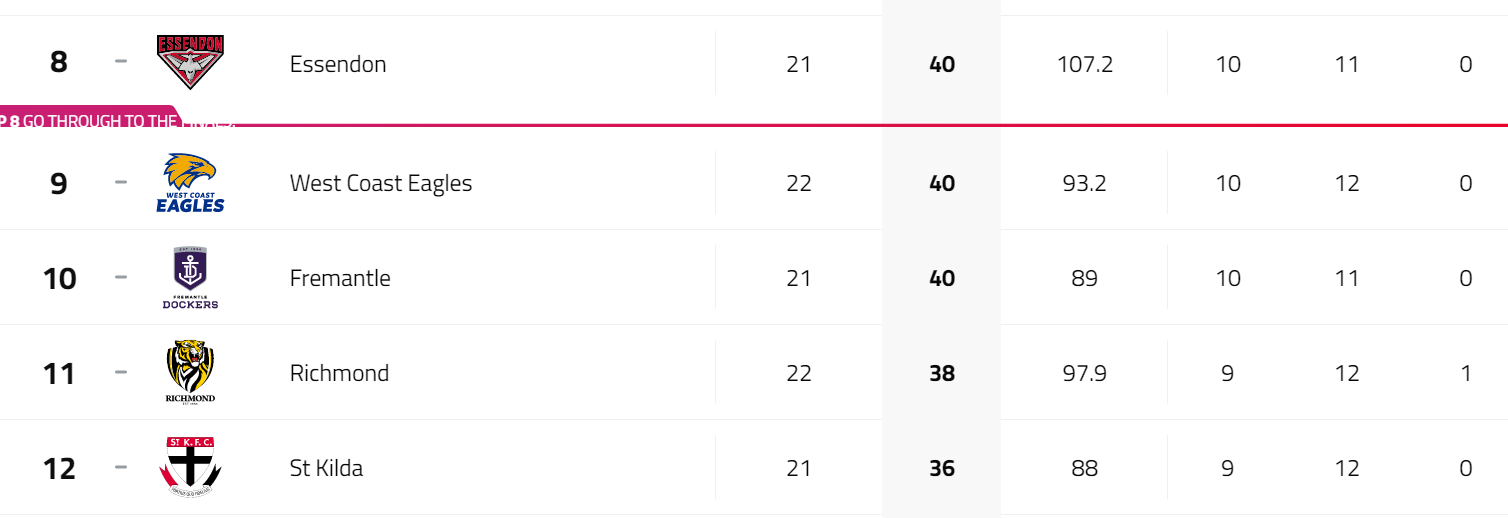Click the Fremantle Dockers logo
1508x518 pixels.
click(x=190, y=278)
